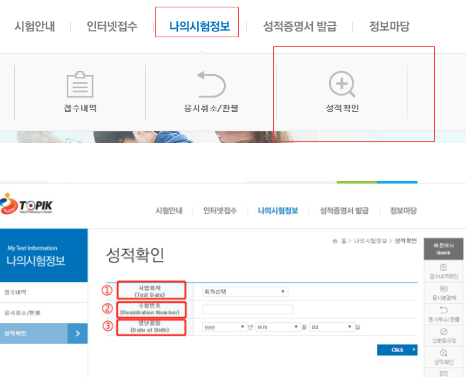Click the 나의시험정보 breadcrumb link
Screen dimensions: 475x381
click(x=370, y=241)
